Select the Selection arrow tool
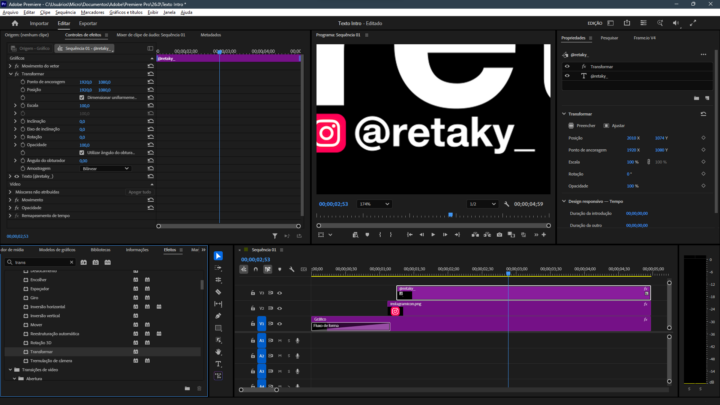The height and width of the screenshot is (405, 720). coord(218,256)
